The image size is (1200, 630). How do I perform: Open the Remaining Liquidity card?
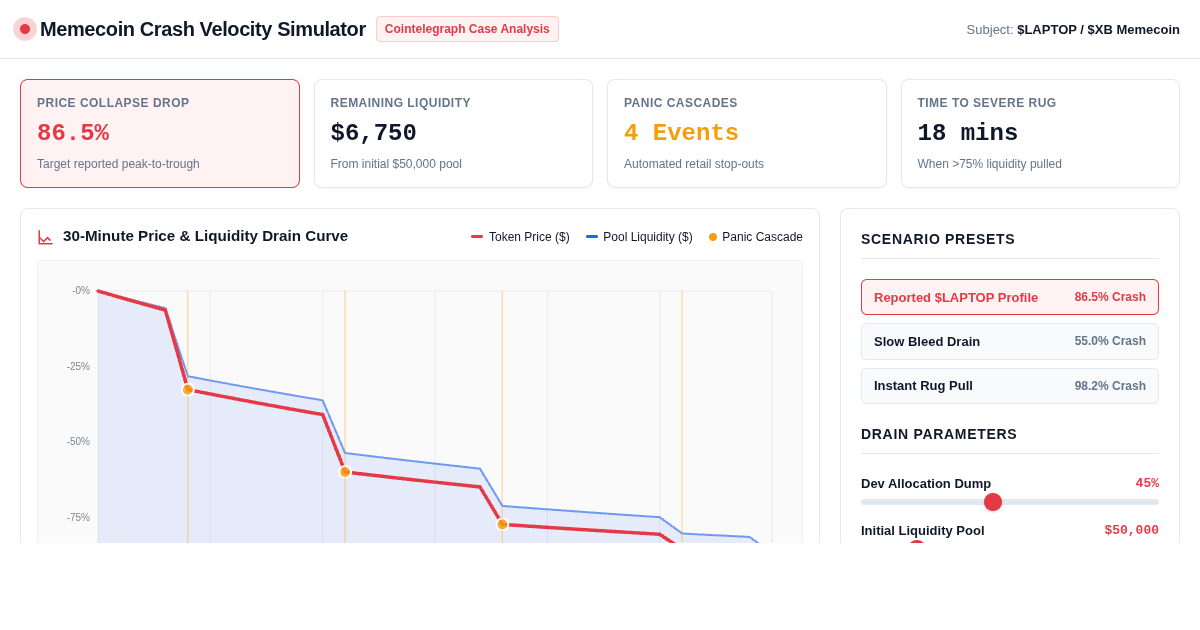(453, 134)
